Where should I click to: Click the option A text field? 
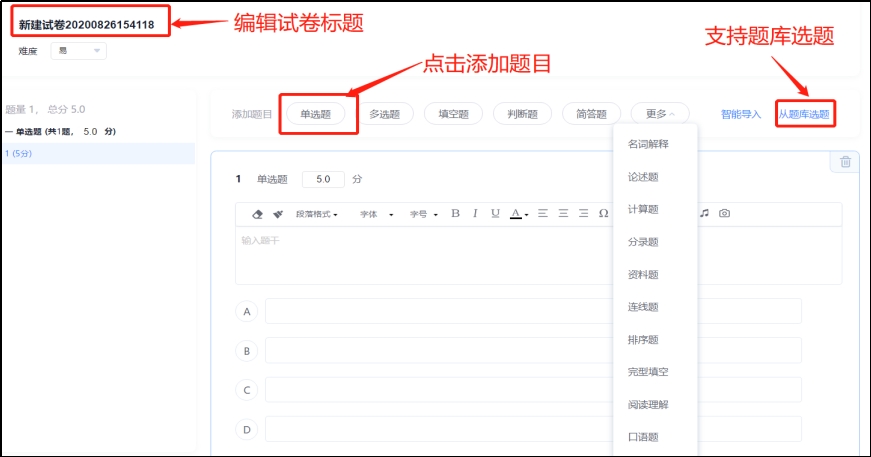coord(533,311)
